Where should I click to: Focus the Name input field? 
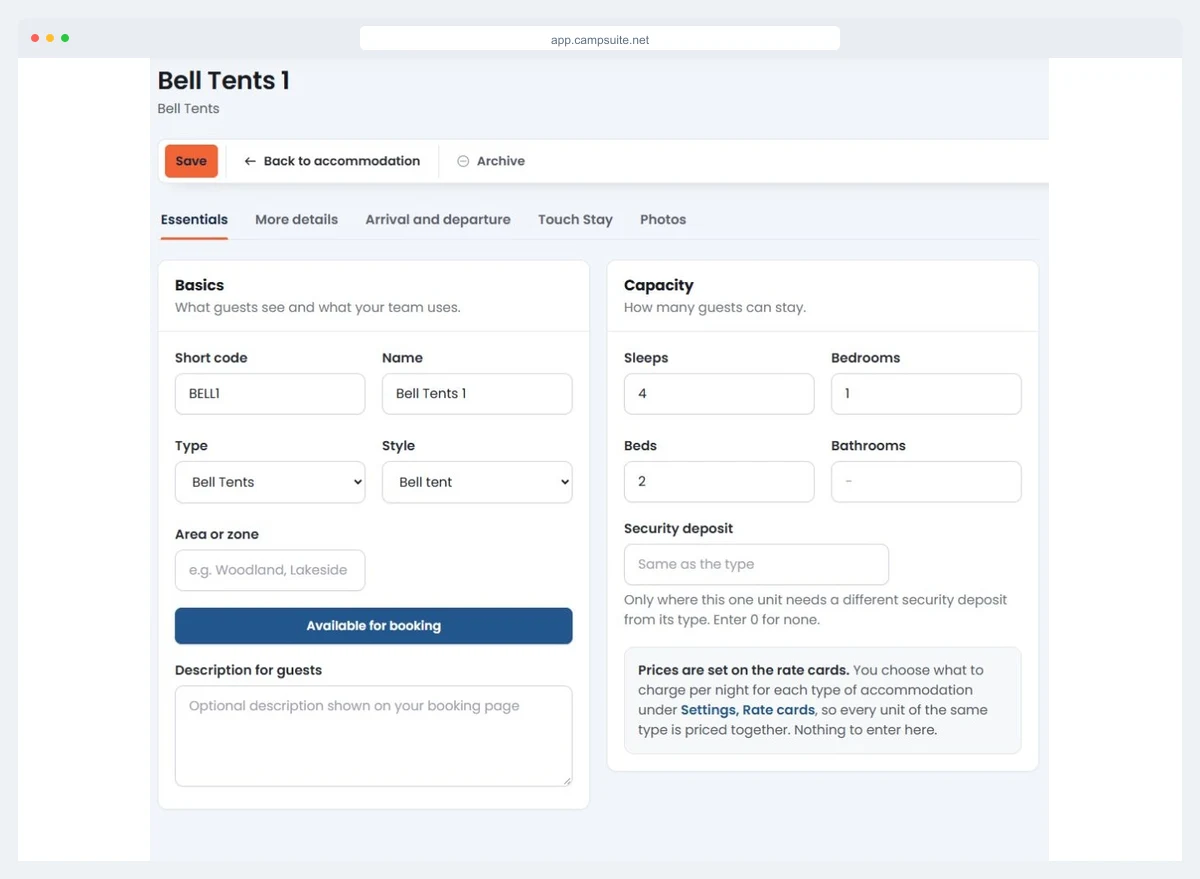pyautogui.click(x=477, y=394)
